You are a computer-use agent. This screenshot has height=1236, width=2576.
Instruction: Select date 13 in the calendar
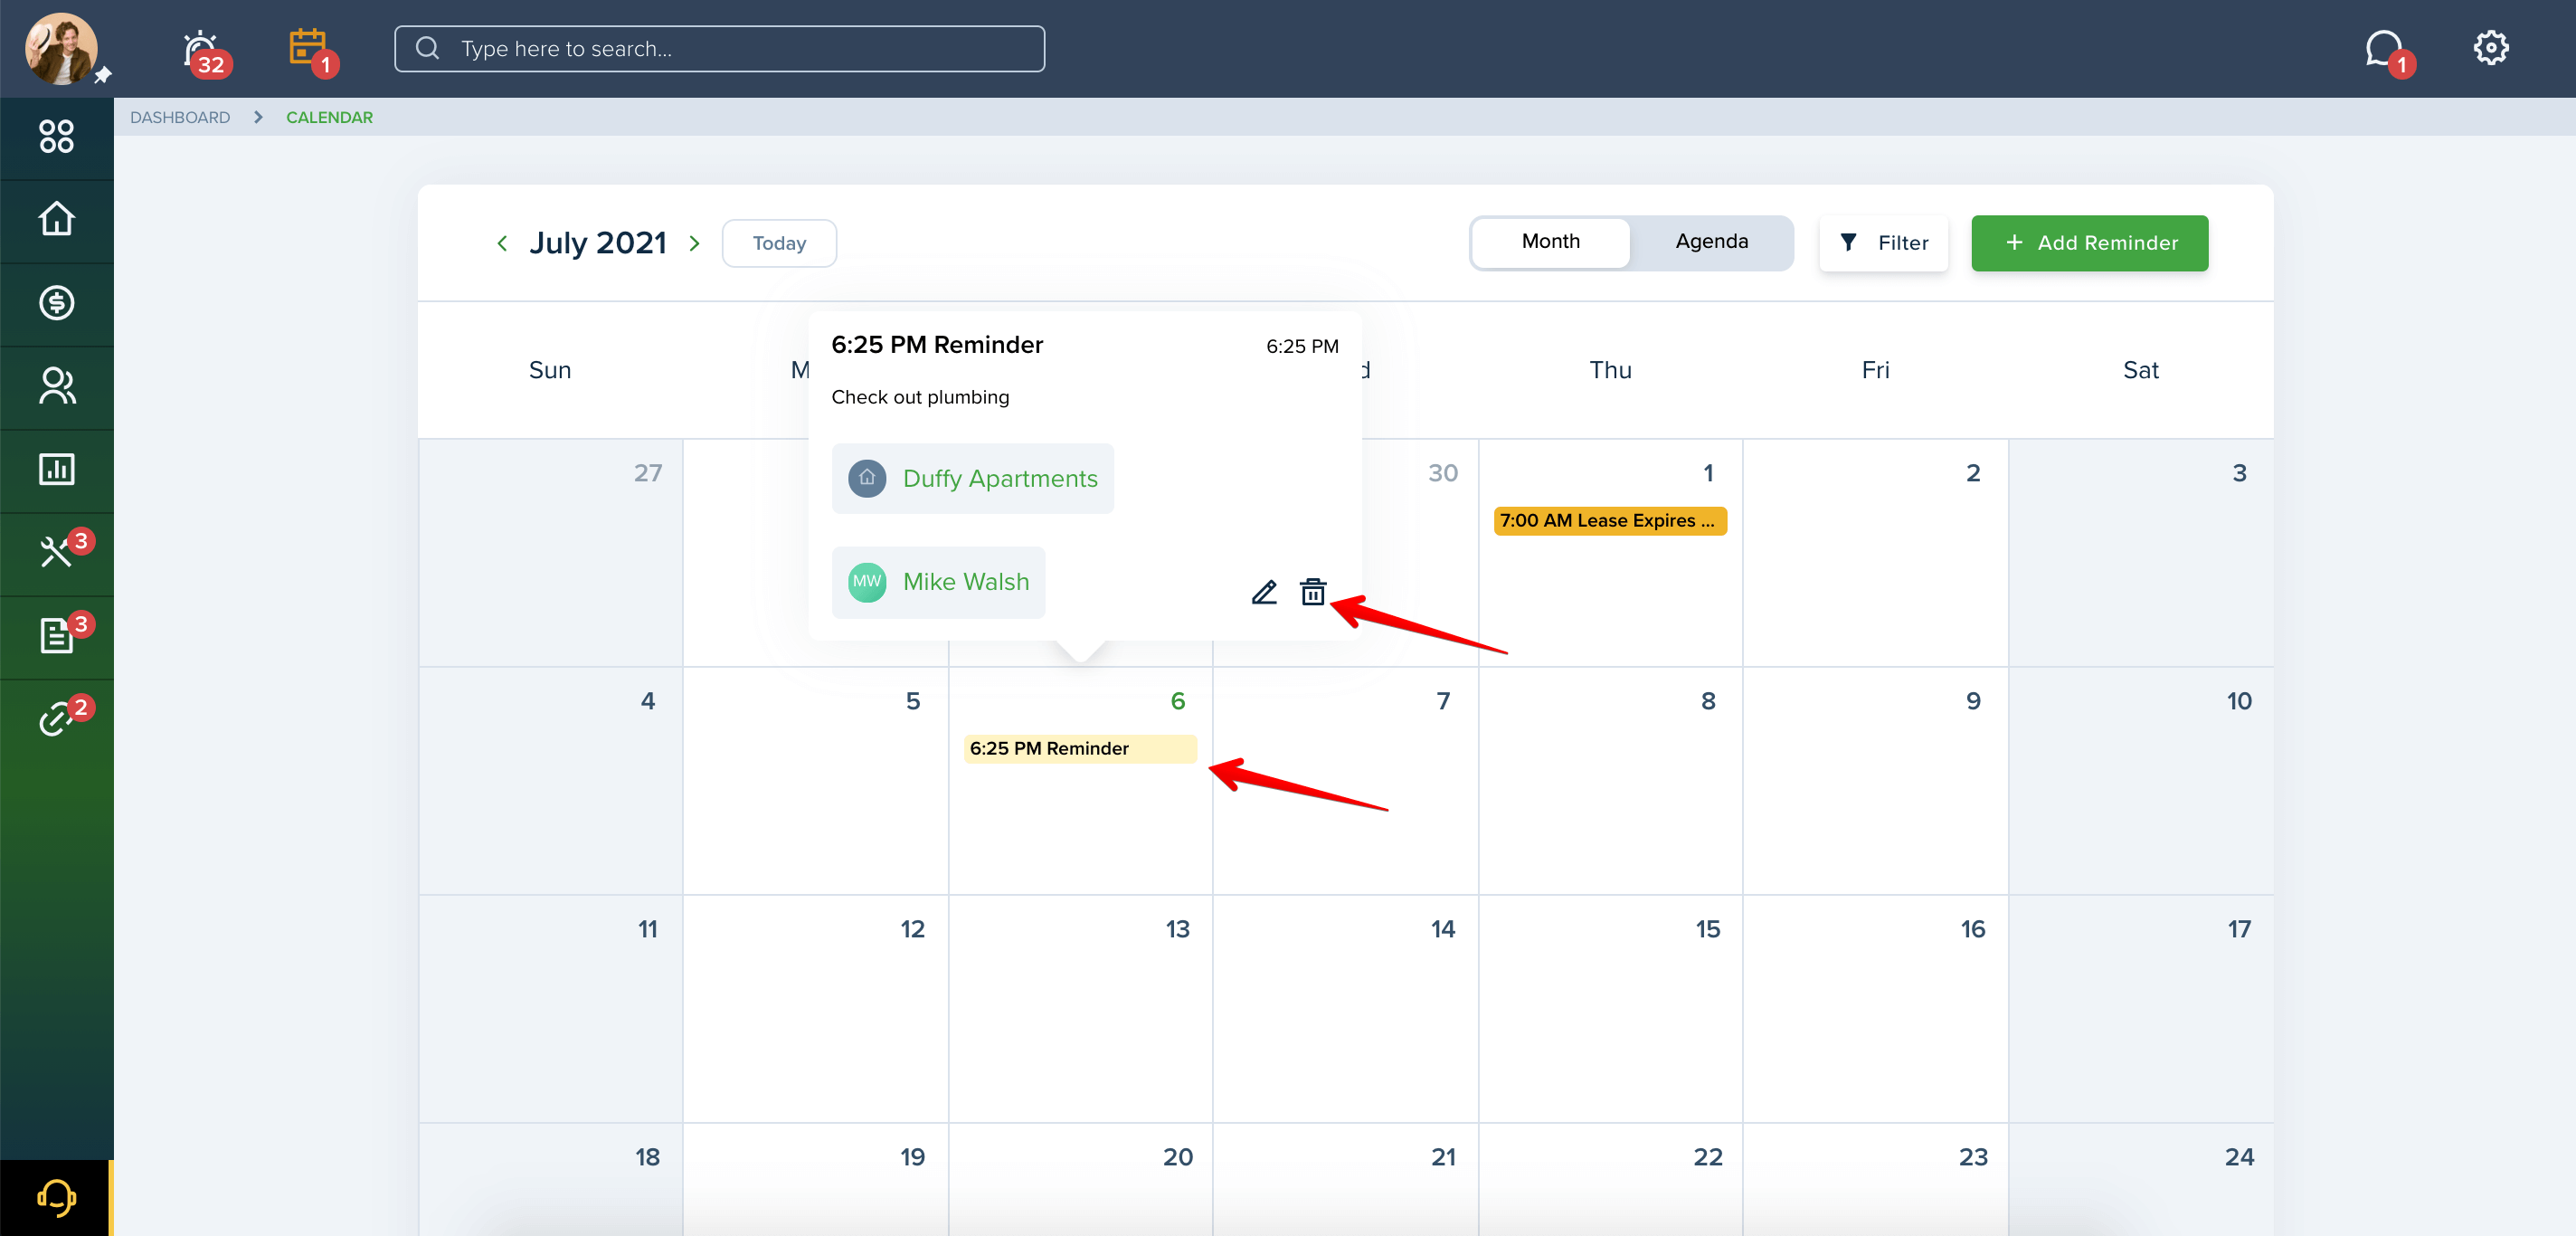(x=1178, y=928)
